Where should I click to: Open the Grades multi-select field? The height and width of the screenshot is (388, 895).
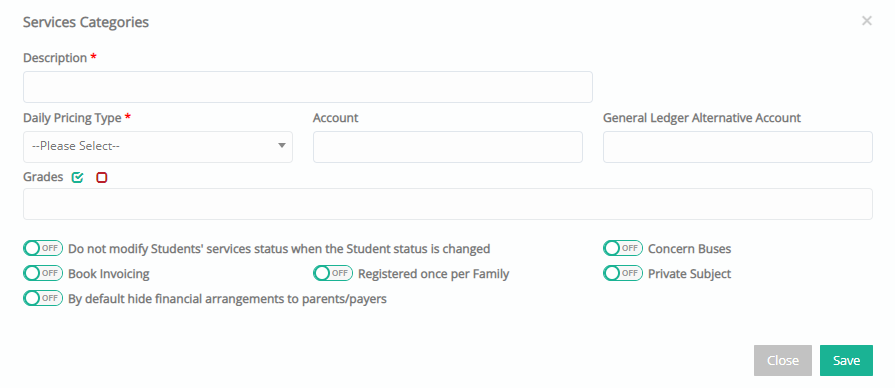(448, 204)
